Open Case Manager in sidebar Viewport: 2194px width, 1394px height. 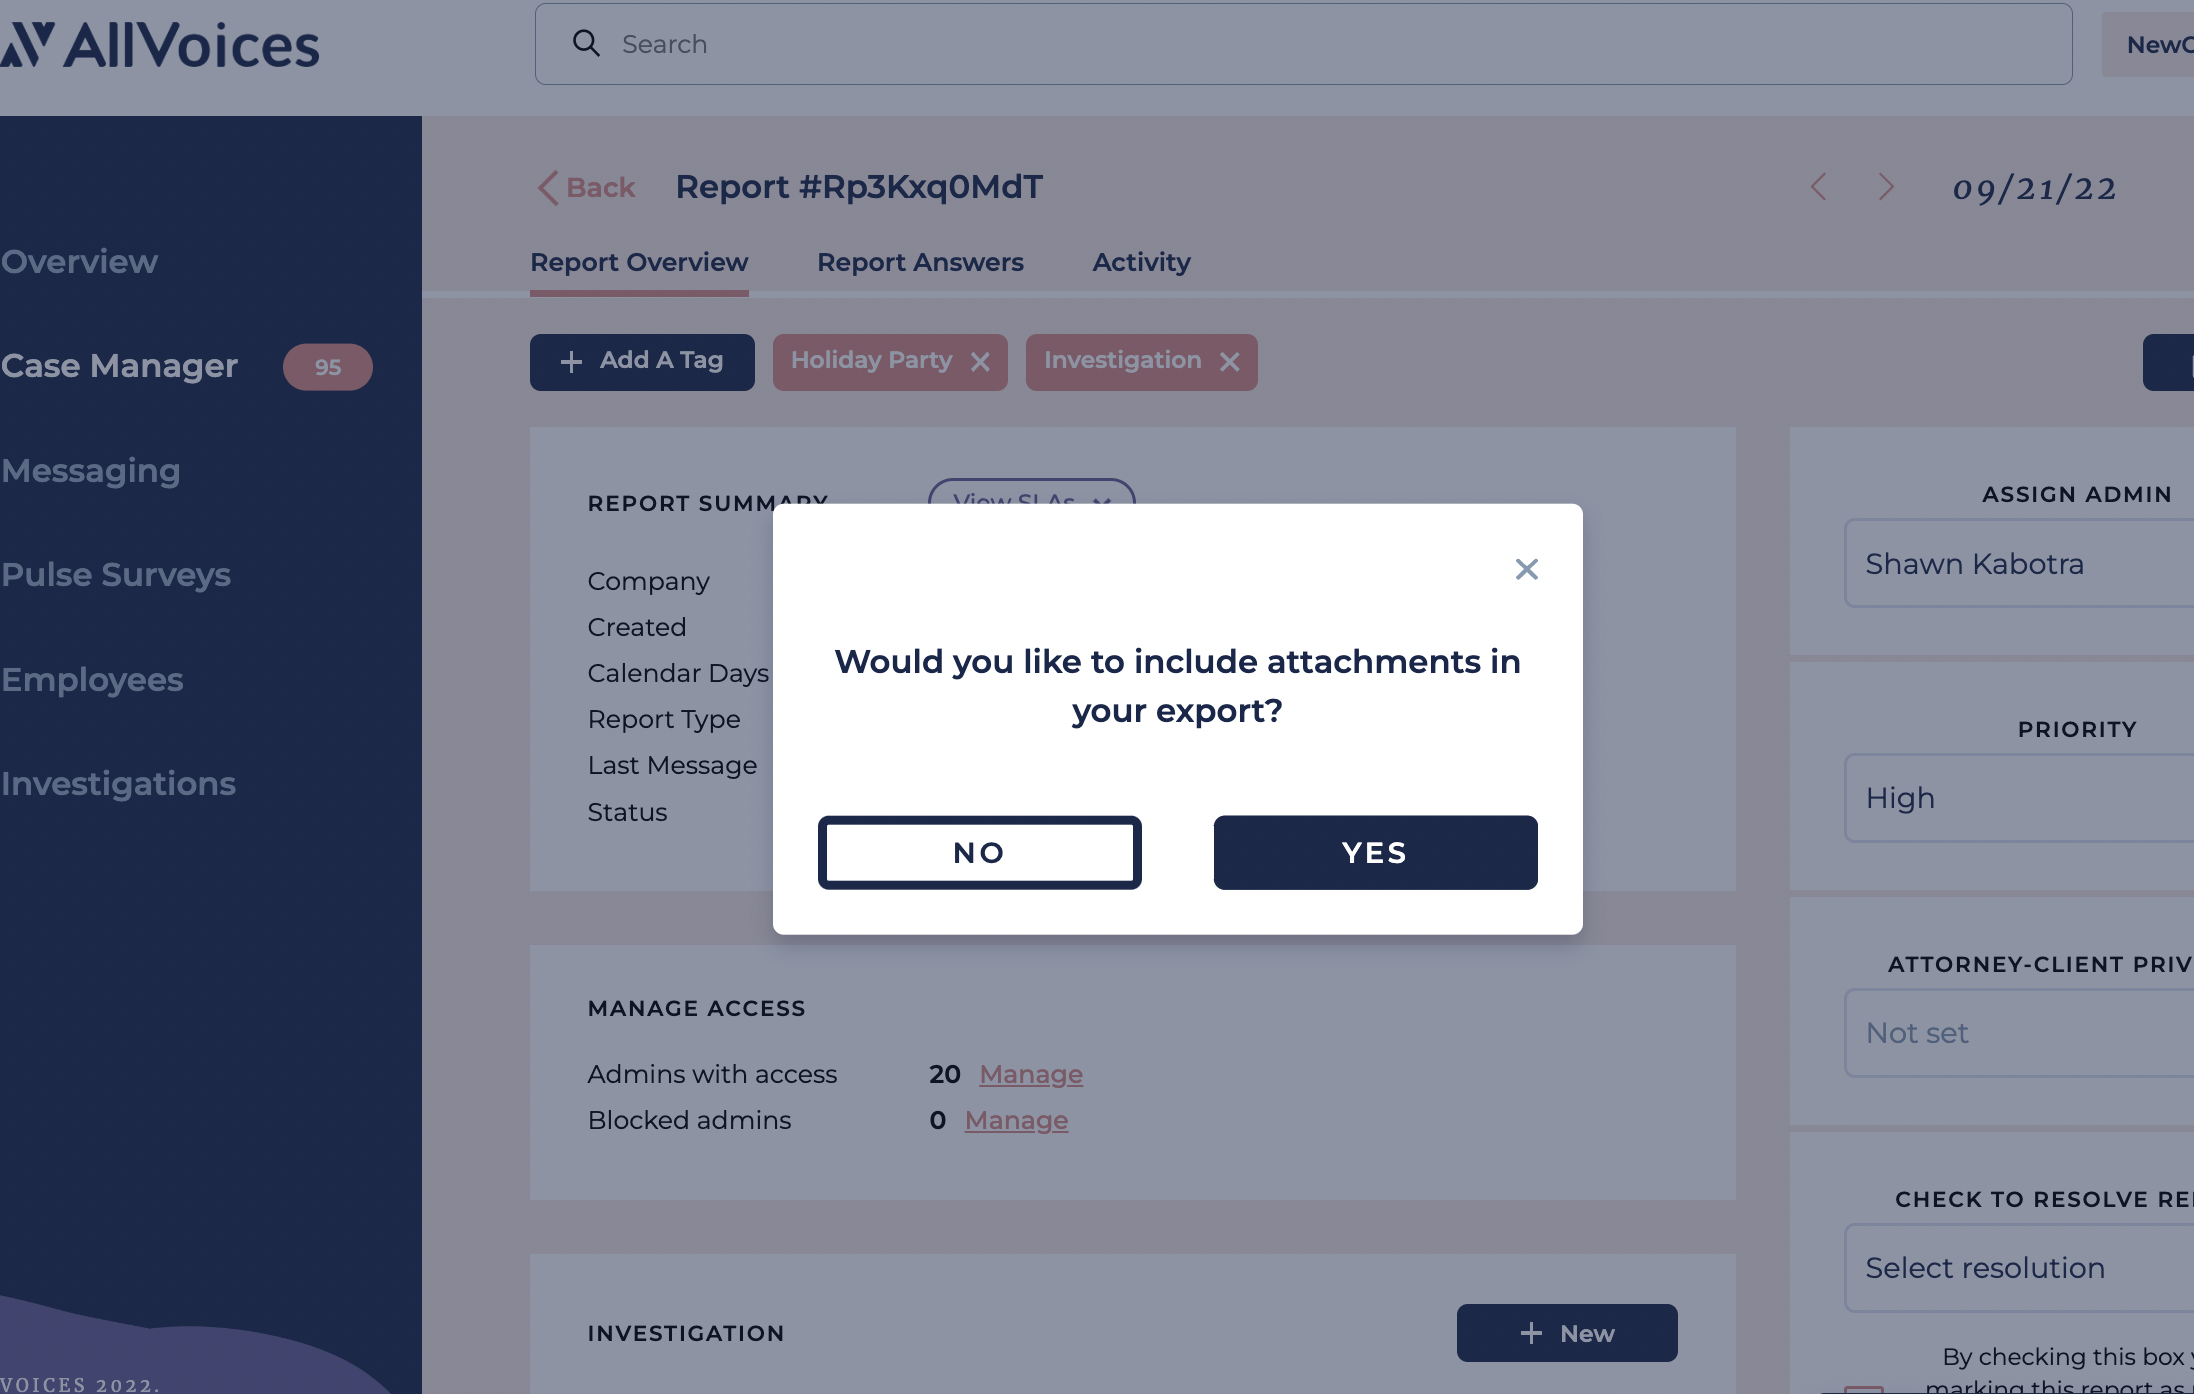119,366
